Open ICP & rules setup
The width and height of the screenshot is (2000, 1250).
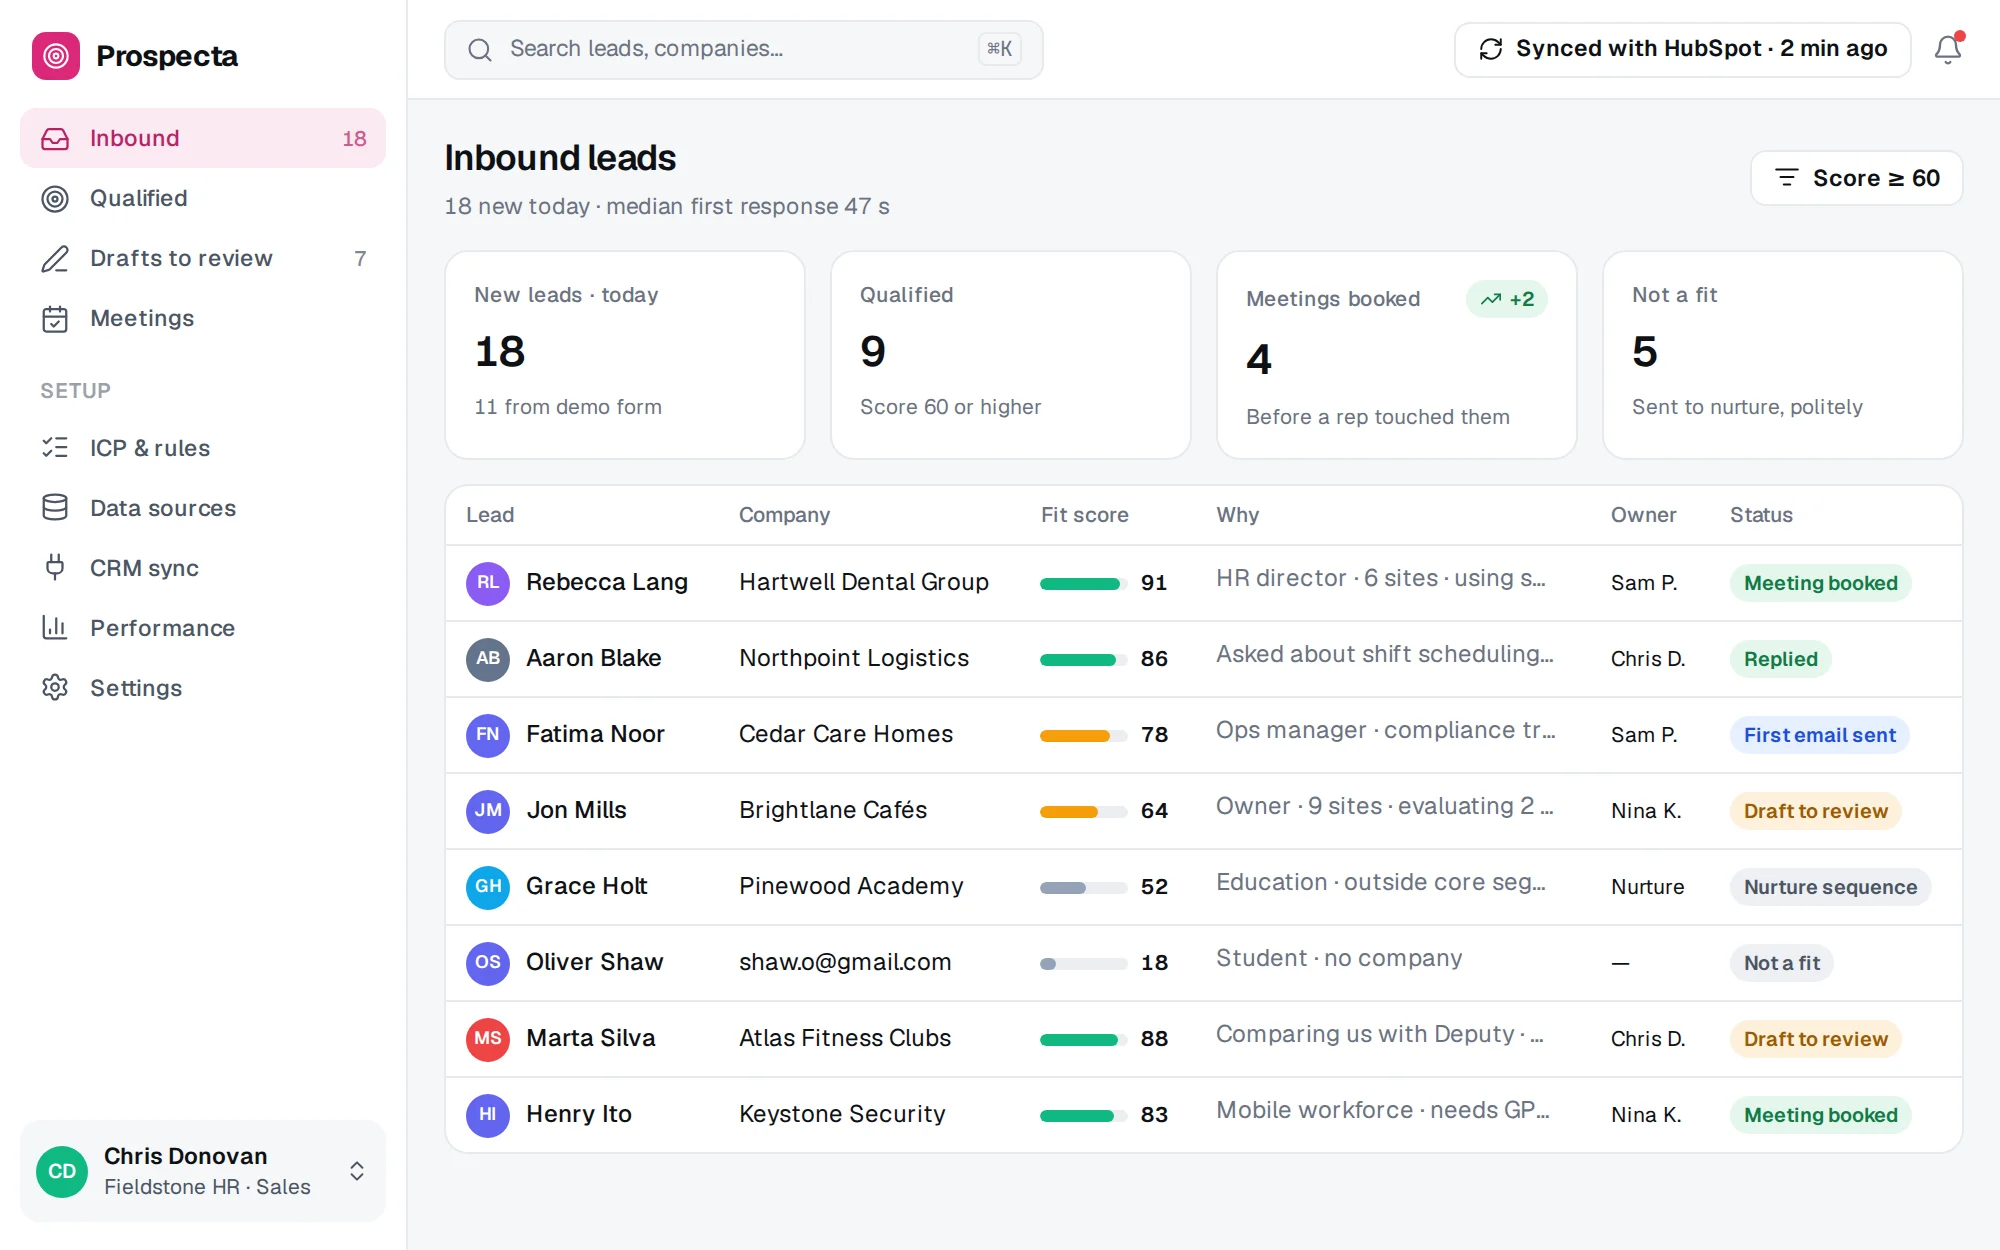(203, 448)
